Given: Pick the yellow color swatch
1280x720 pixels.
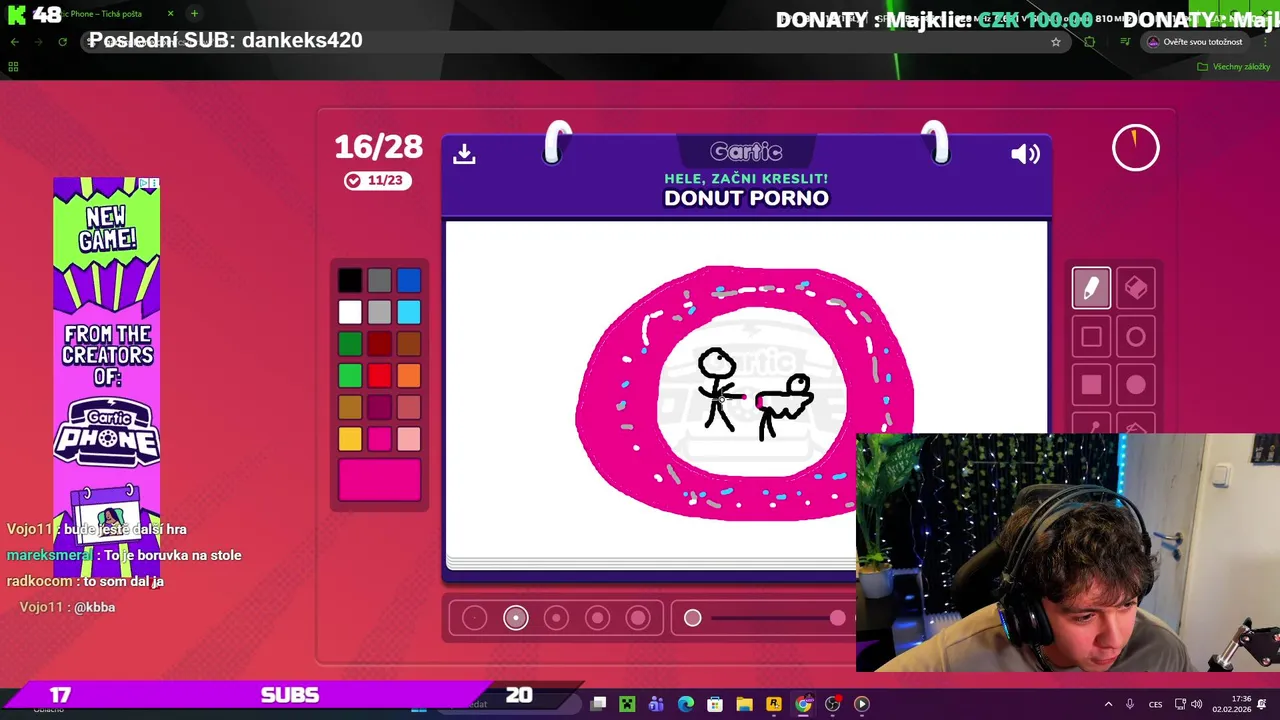Looking at the screenshot, I should click(x=350, y=439).
